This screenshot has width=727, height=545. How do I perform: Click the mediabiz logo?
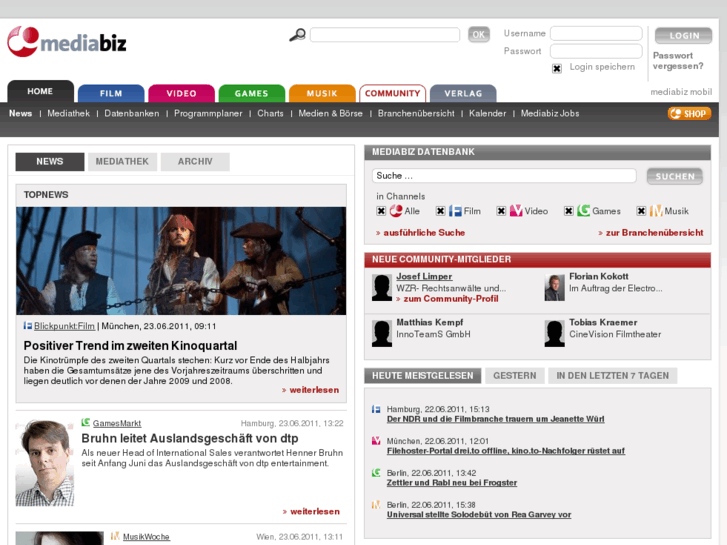pos(67,42)
